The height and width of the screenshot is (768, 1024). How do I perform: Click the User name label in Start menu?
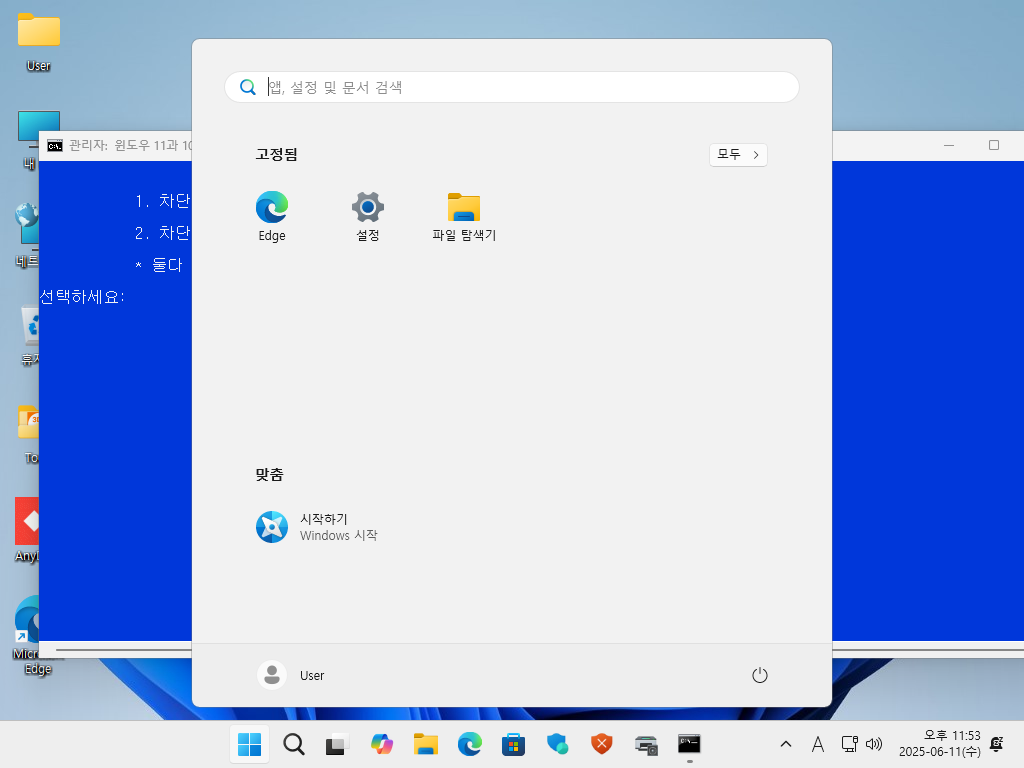[312, 675]
